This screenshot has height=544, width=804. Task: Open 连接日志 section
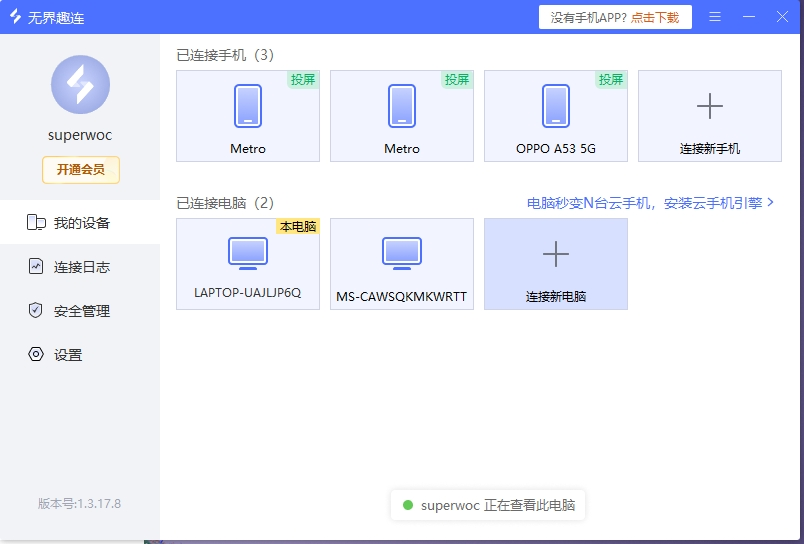pos(80,267)
